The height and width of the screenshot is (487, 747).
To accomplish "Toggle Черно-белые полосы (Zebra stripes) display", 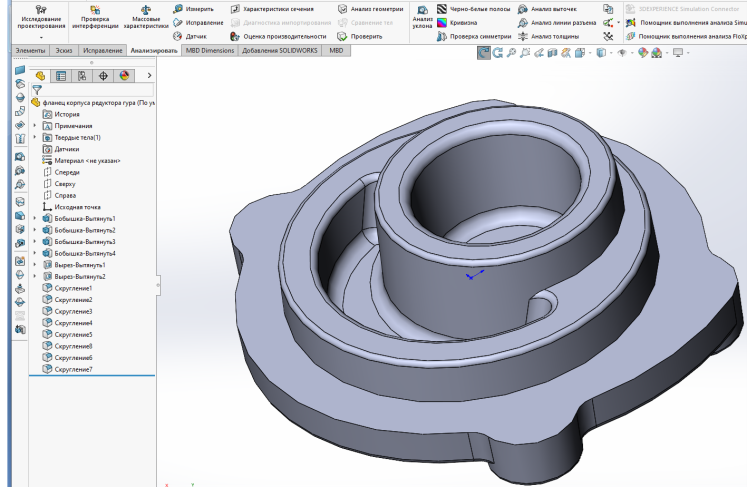I will click(442, 9).
